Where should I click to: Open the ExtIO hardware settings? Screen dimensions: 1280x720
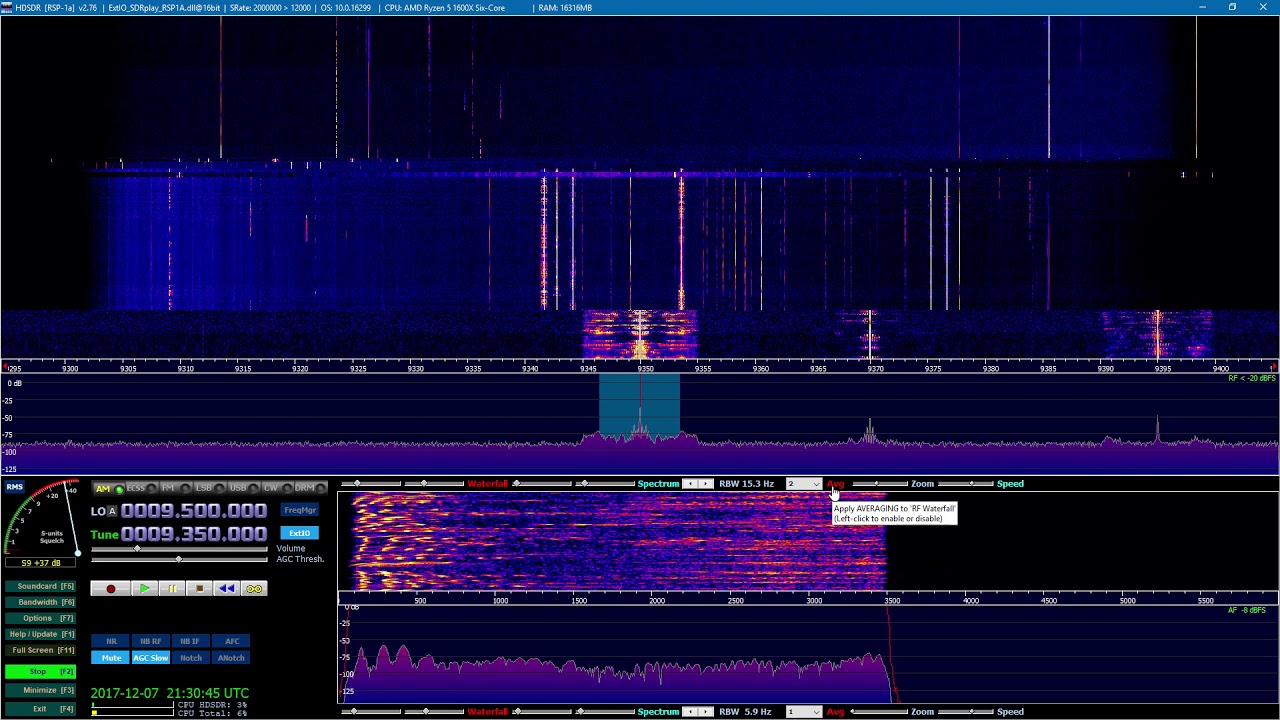[299, 533]
